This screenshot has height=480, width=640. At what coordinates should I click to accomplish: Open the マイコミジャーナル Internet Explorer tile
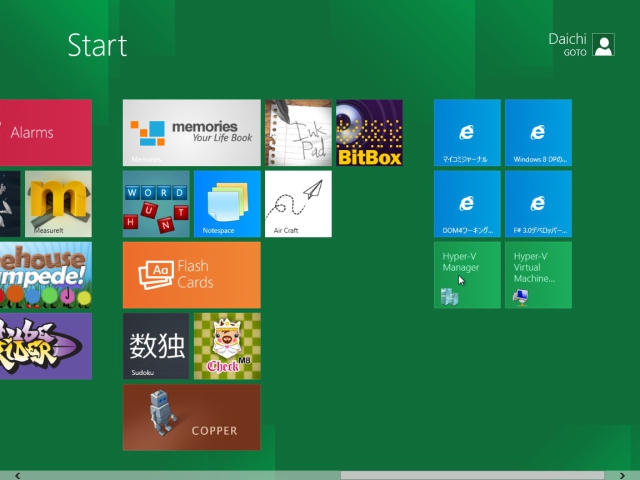pyautogui.click(x=467, y=133)
